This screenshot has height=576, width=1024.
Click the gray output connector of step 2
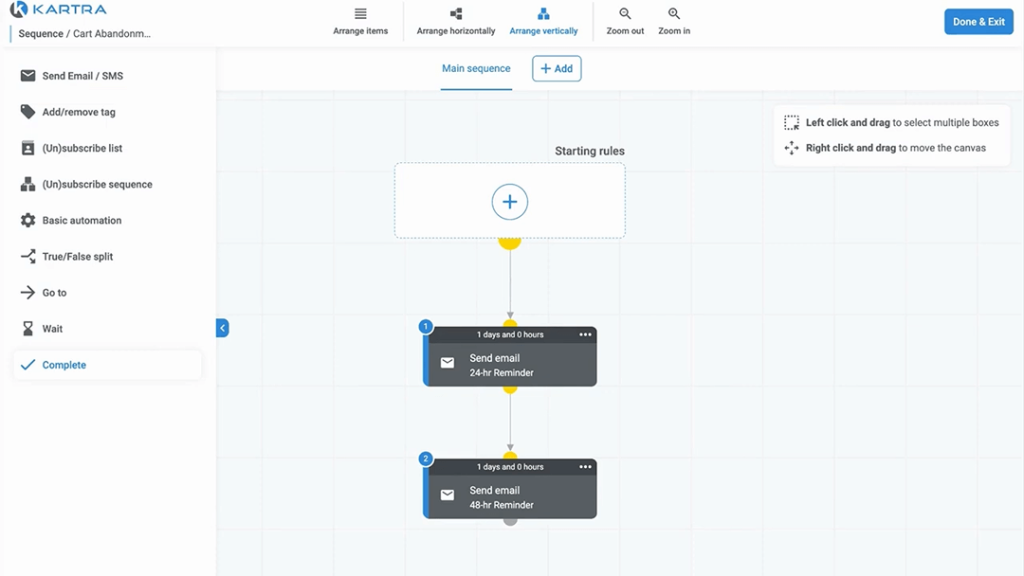pos(510,521)
